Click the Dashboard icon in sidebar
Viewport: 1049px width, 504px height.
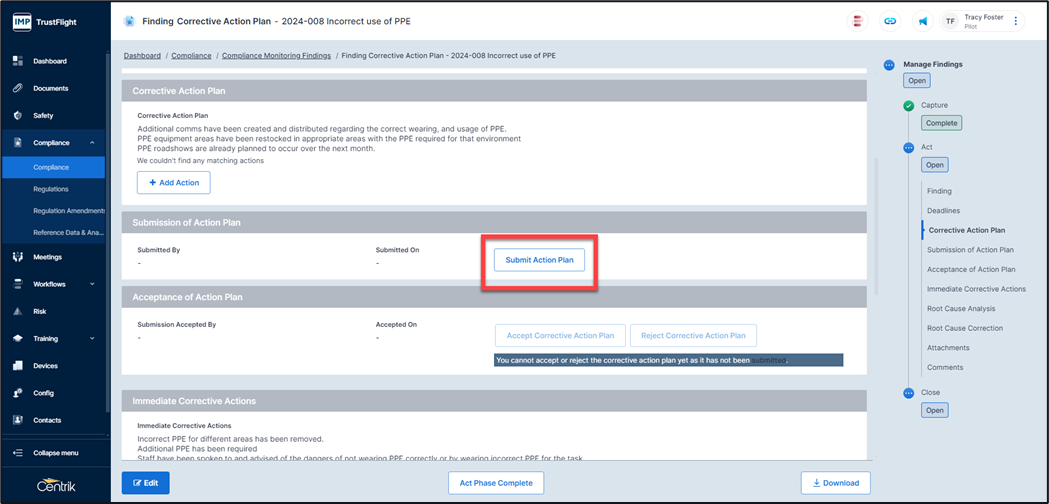coord(18,61)
